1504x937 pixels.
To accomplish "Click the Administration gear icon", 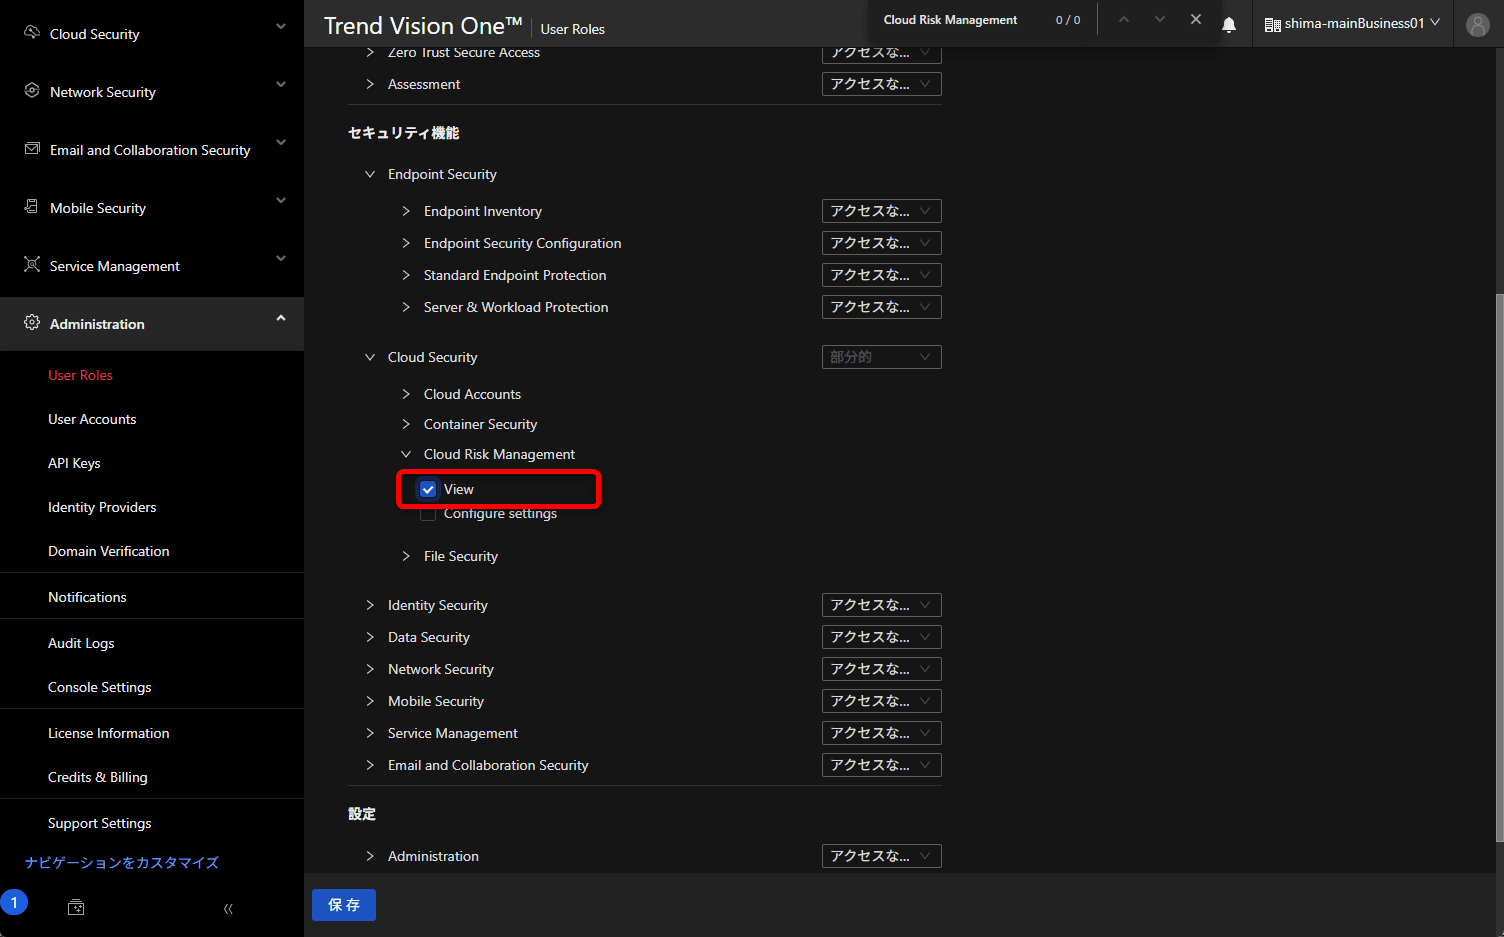I will (x=32, y=322).
